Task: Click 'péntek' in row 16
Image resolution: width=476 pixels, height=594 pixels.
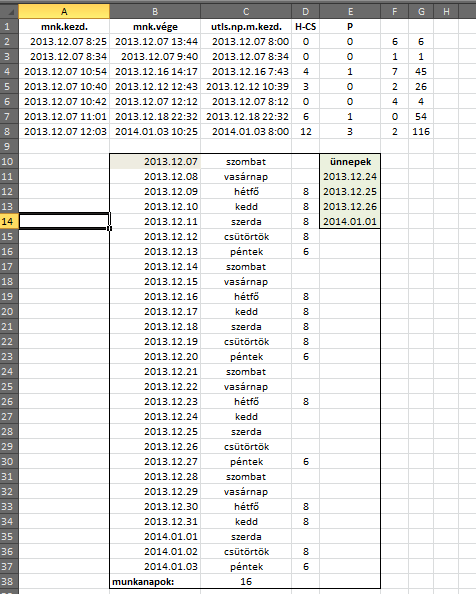Action: pyautogui.click(x=246, y=252)
